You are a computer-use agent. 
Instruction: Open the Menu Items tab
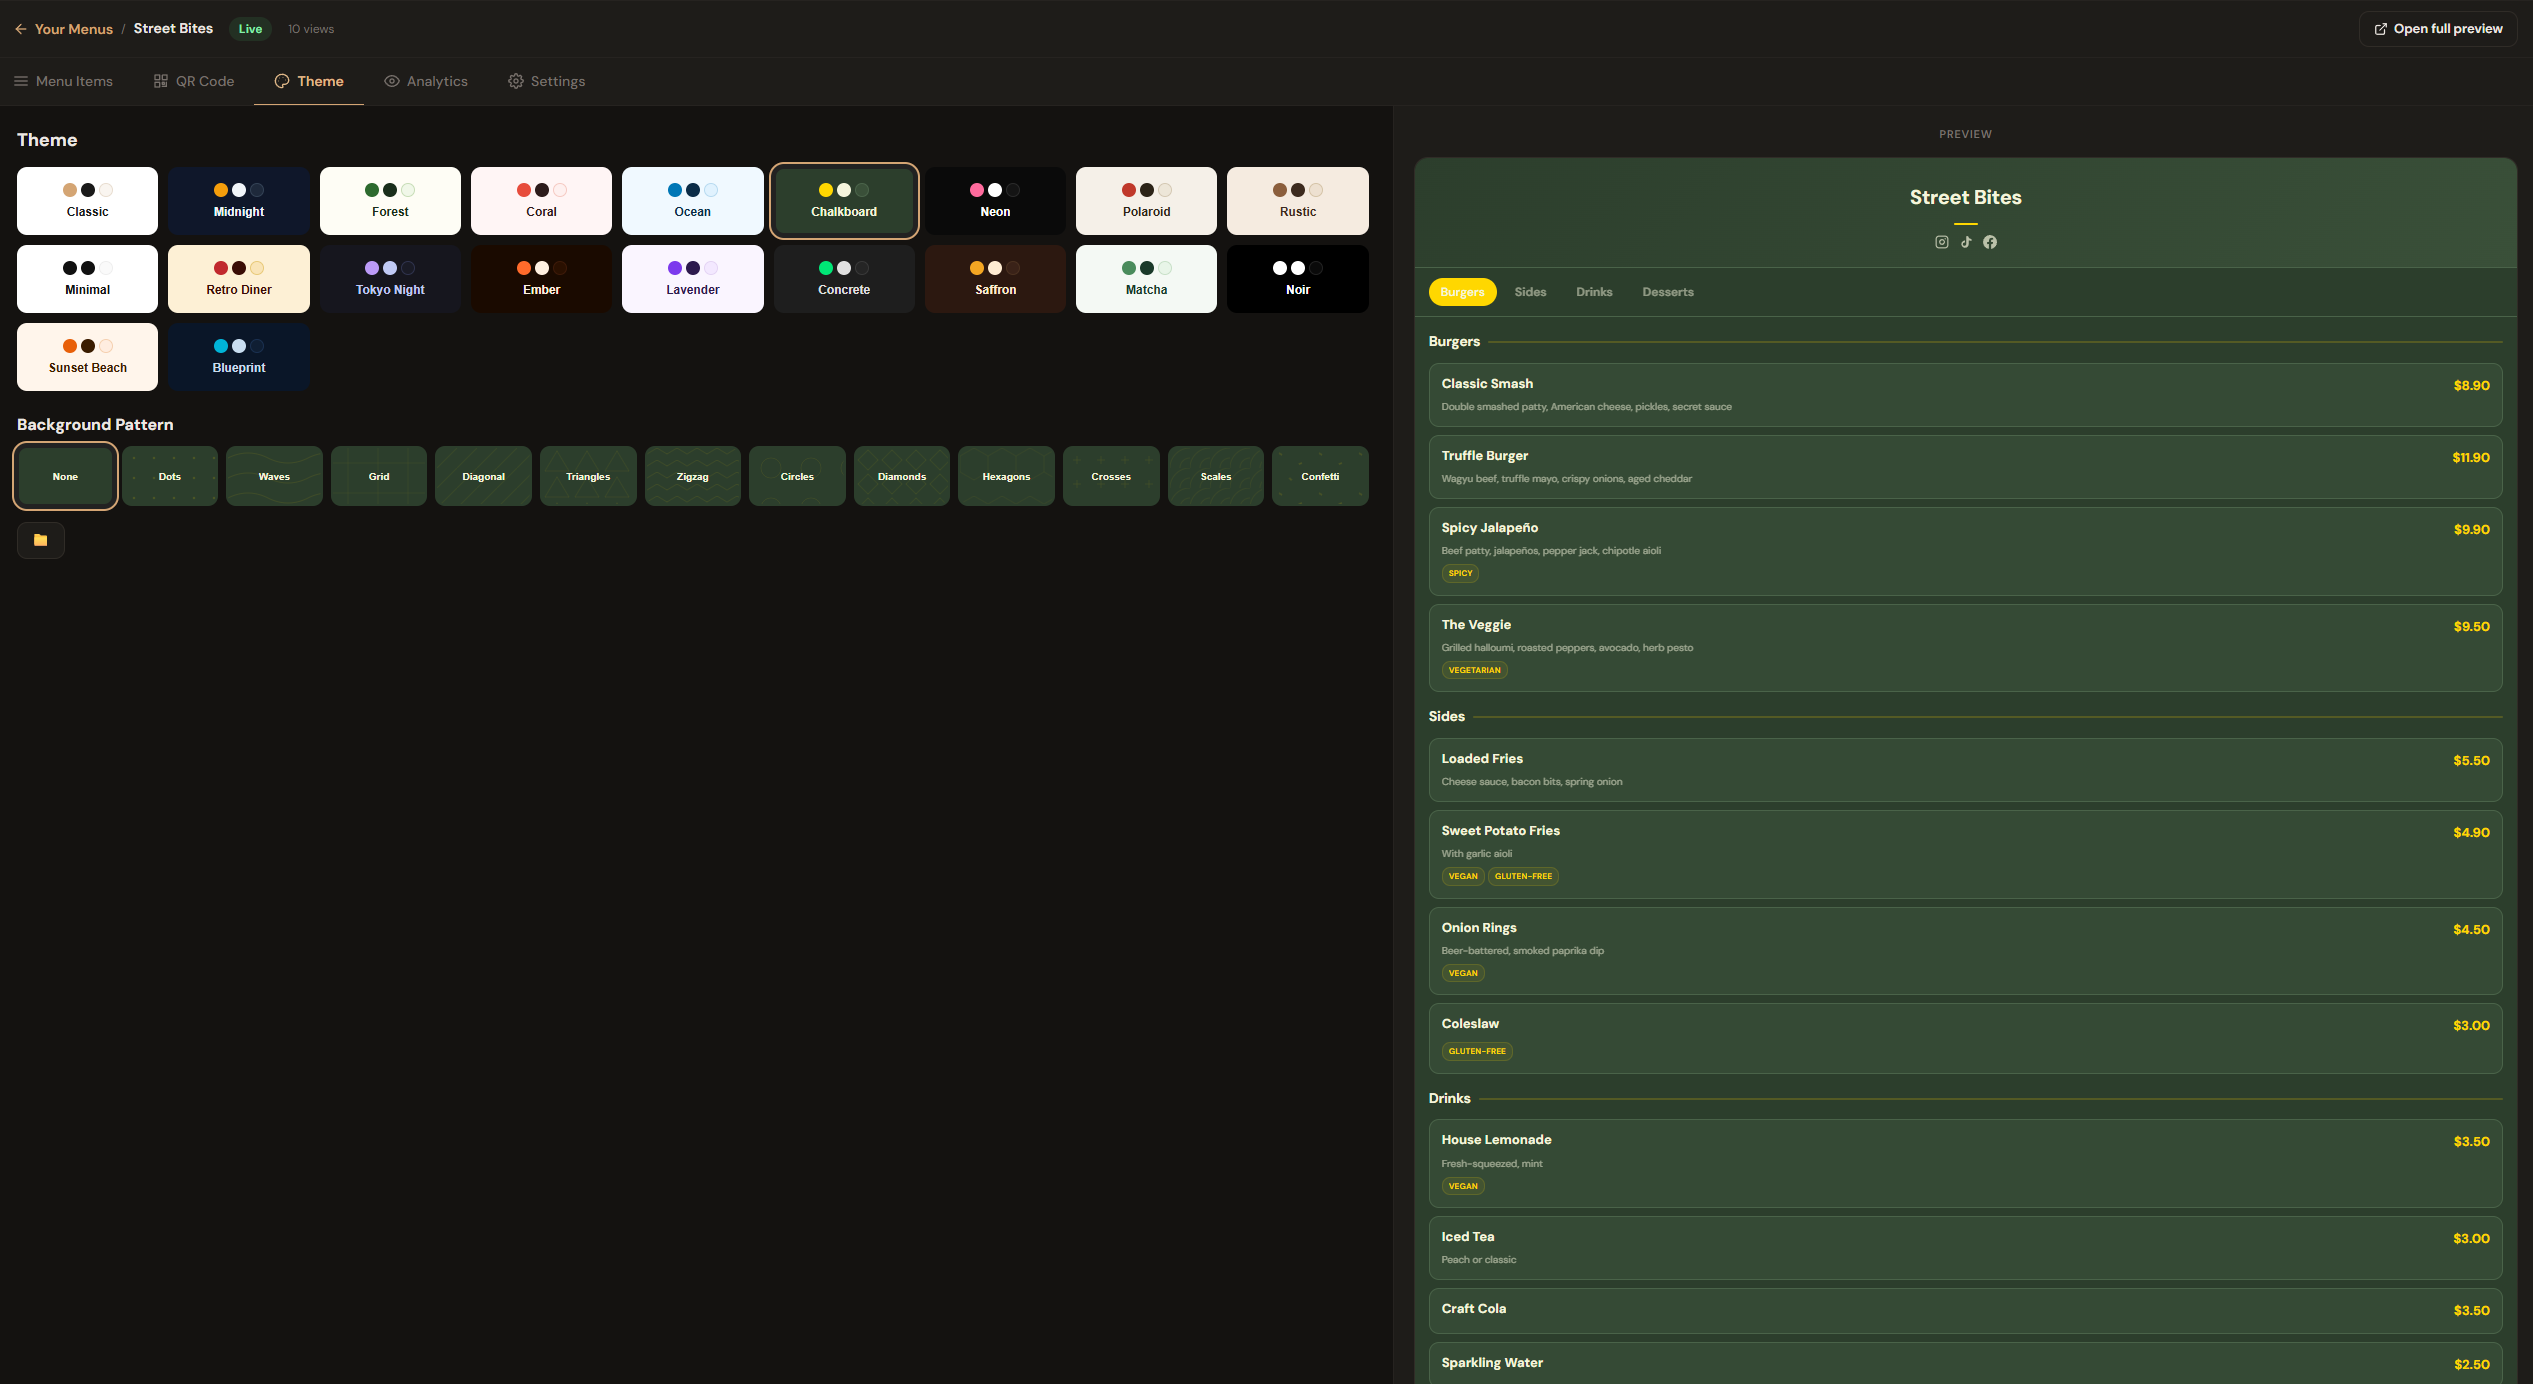pyautogui.click(x=63, y=81)
